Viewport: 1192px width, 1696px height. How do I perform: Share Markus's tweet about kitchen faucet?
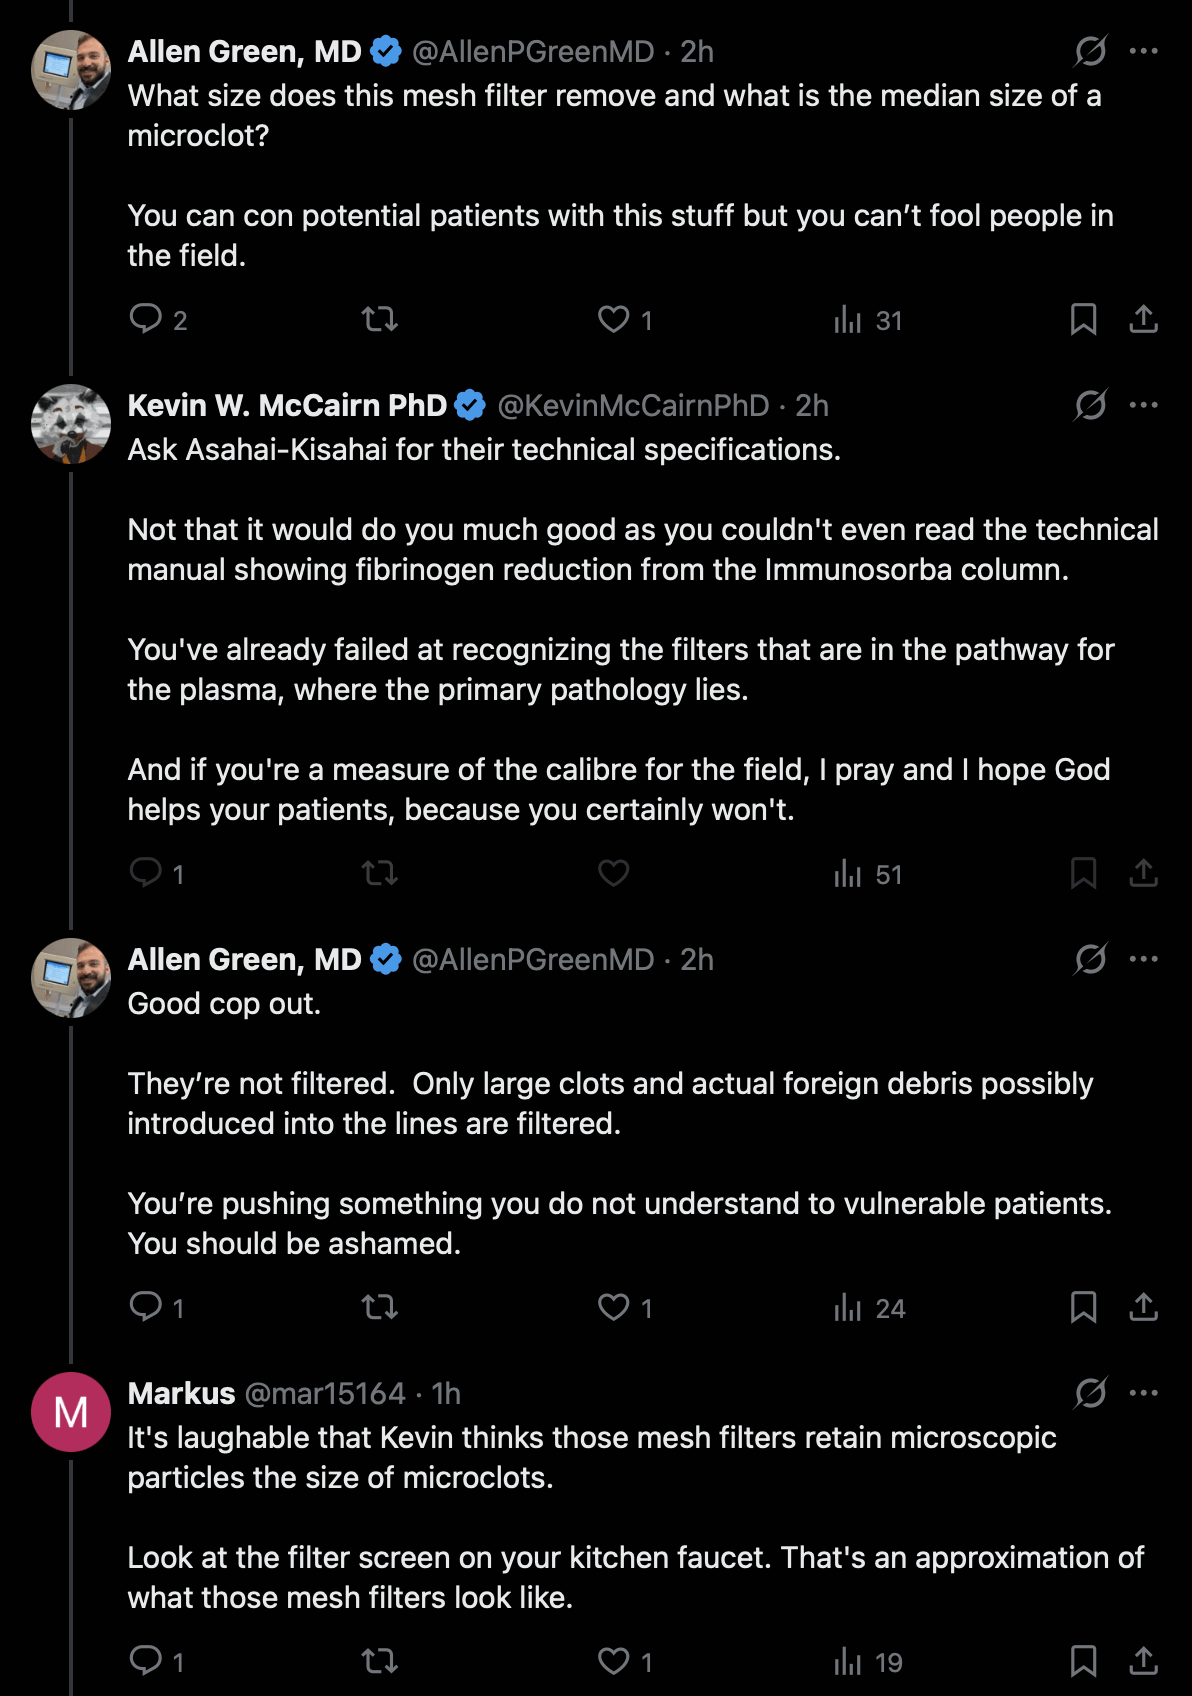coord(1143,1661)
